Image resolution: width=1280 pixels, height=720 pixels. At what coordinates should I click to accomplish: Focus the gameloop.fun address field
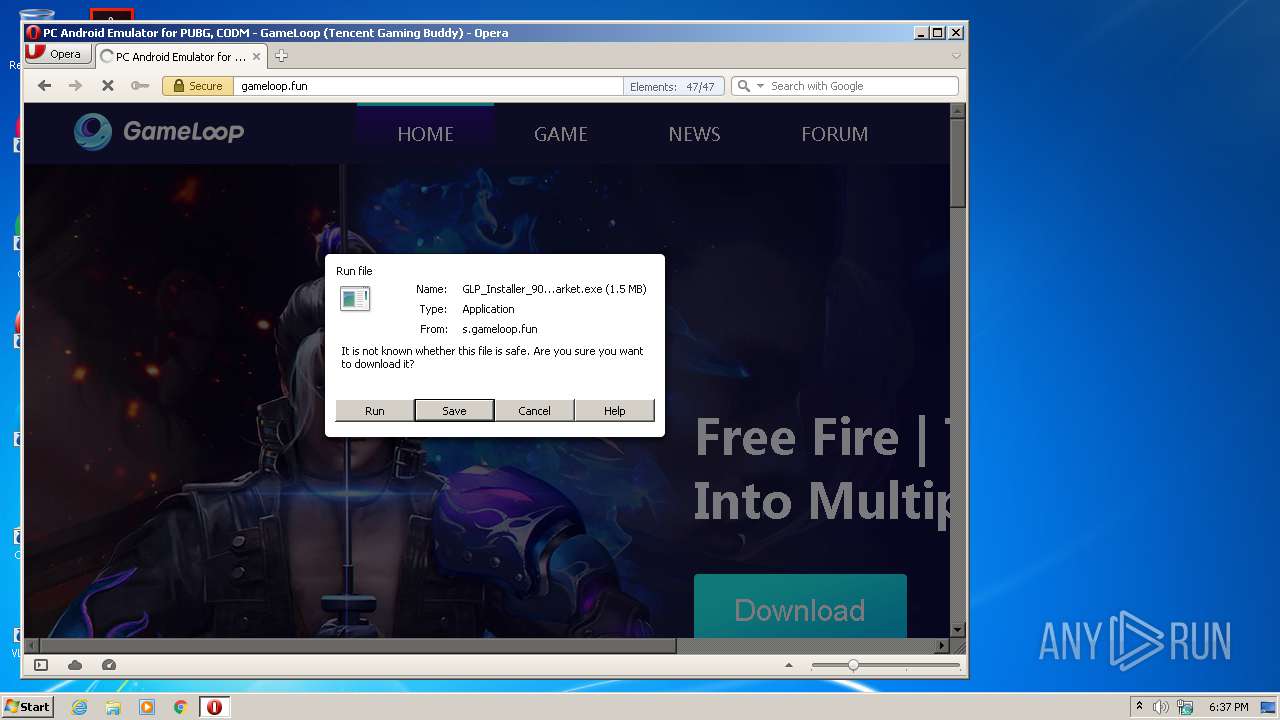(x=428, y=86)
